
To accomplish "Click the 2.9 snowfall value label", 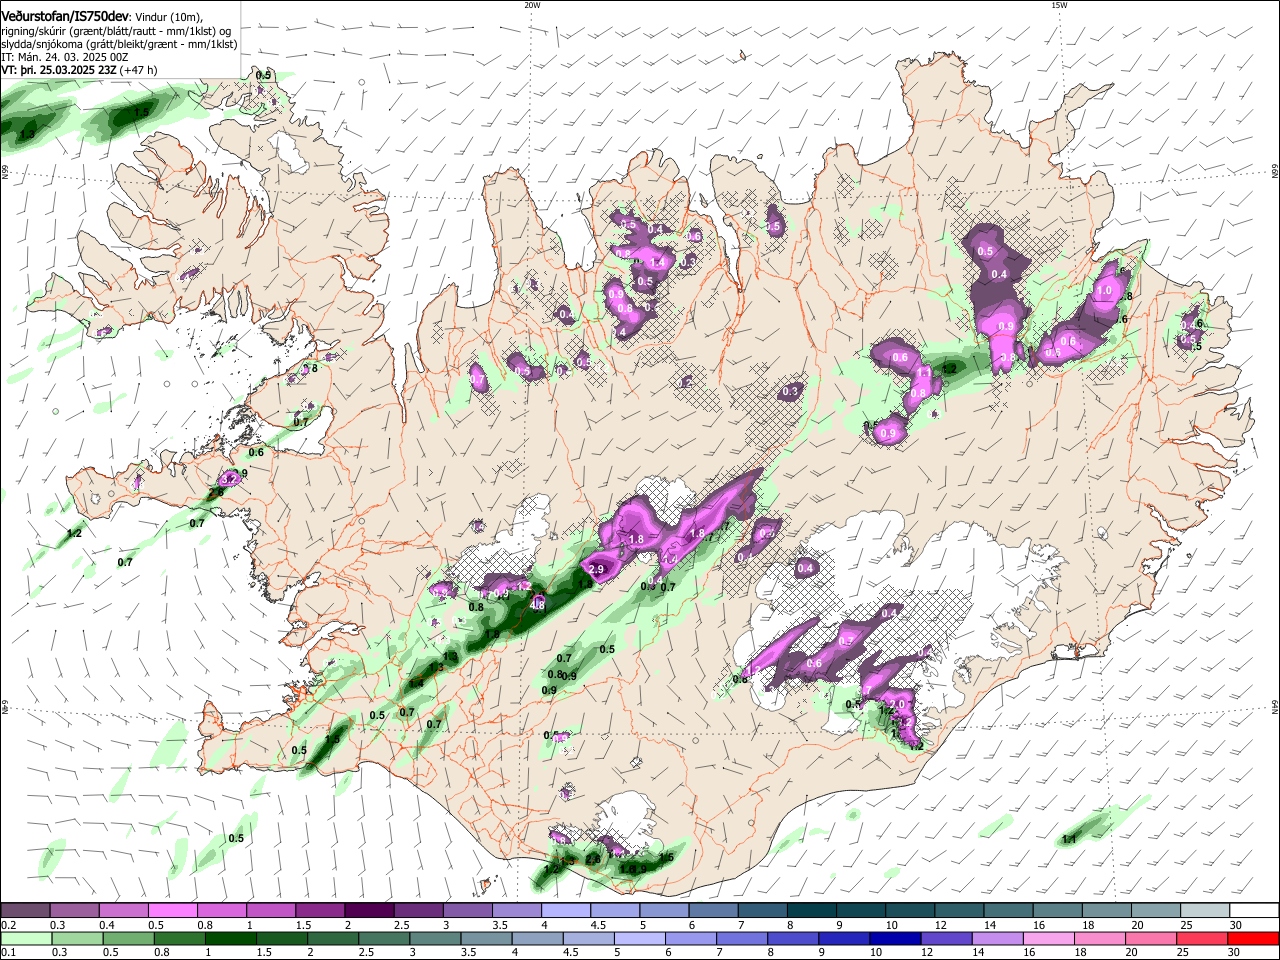I will pyautogui.click(x=597, y=569).
